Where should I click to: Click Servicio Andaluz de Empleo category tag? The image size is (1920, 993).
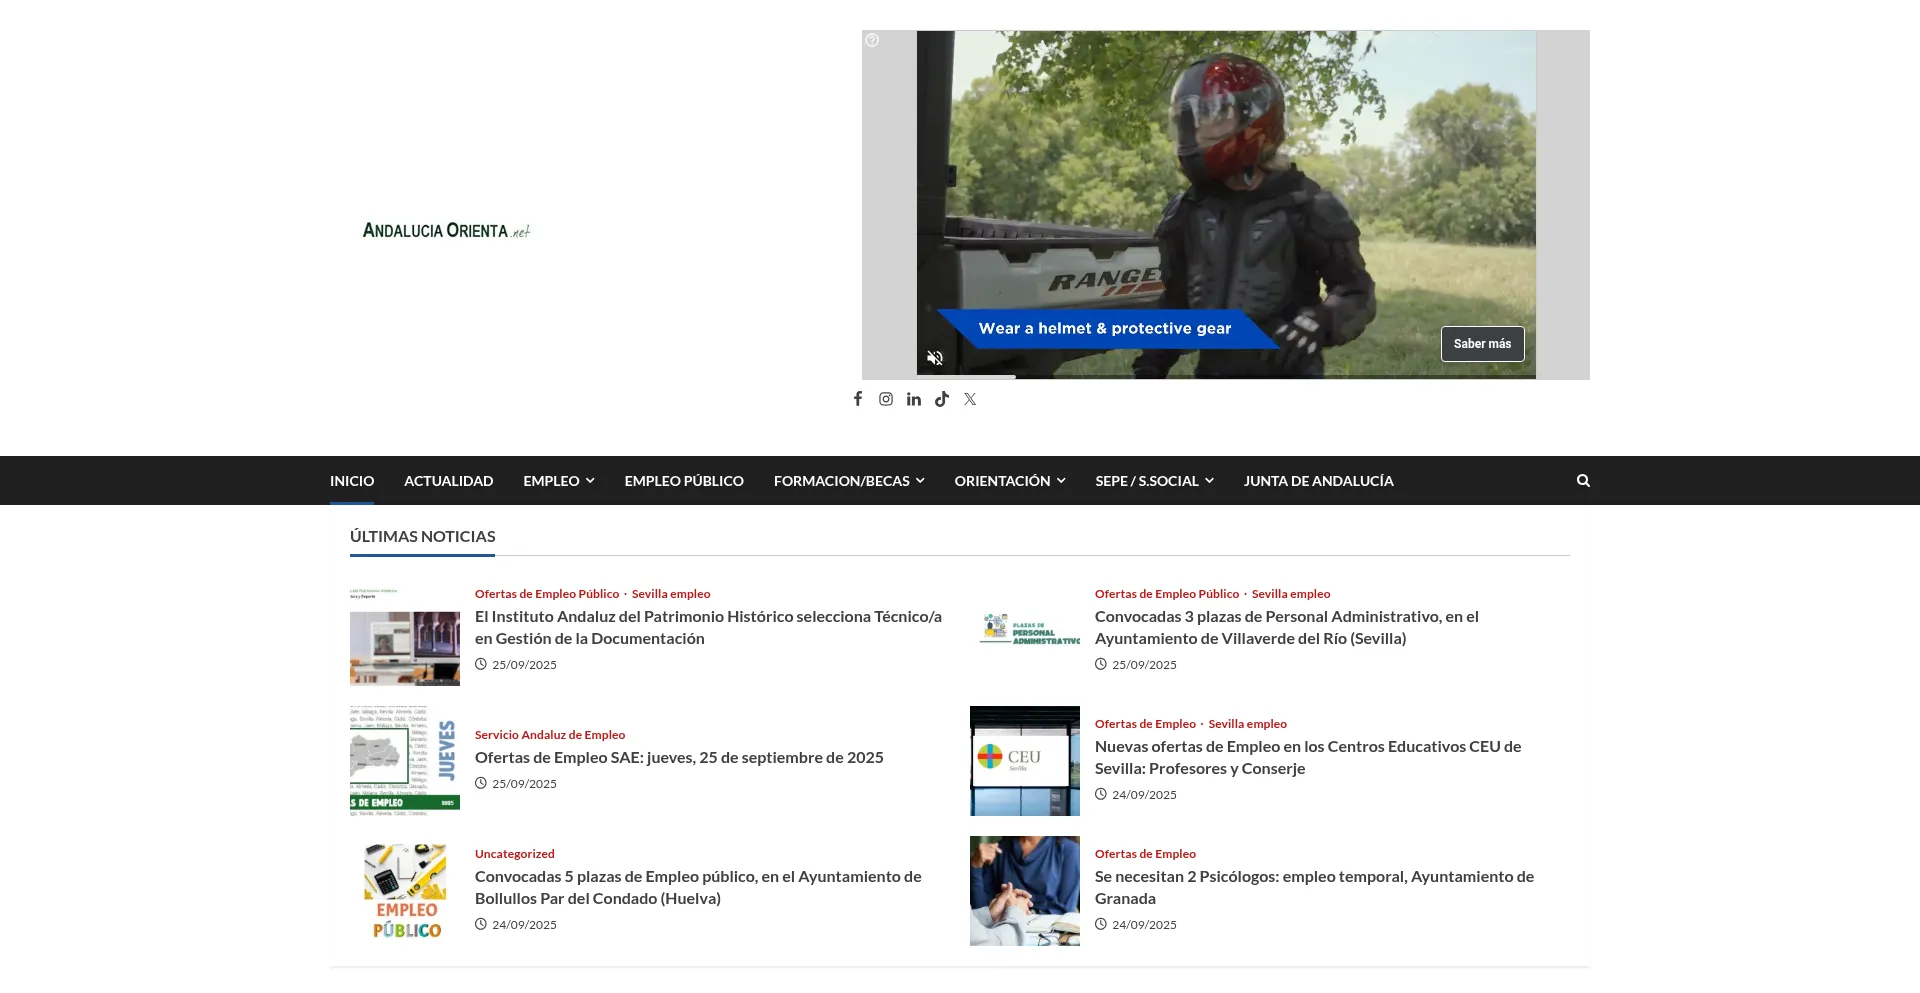(x=550, y=735)
